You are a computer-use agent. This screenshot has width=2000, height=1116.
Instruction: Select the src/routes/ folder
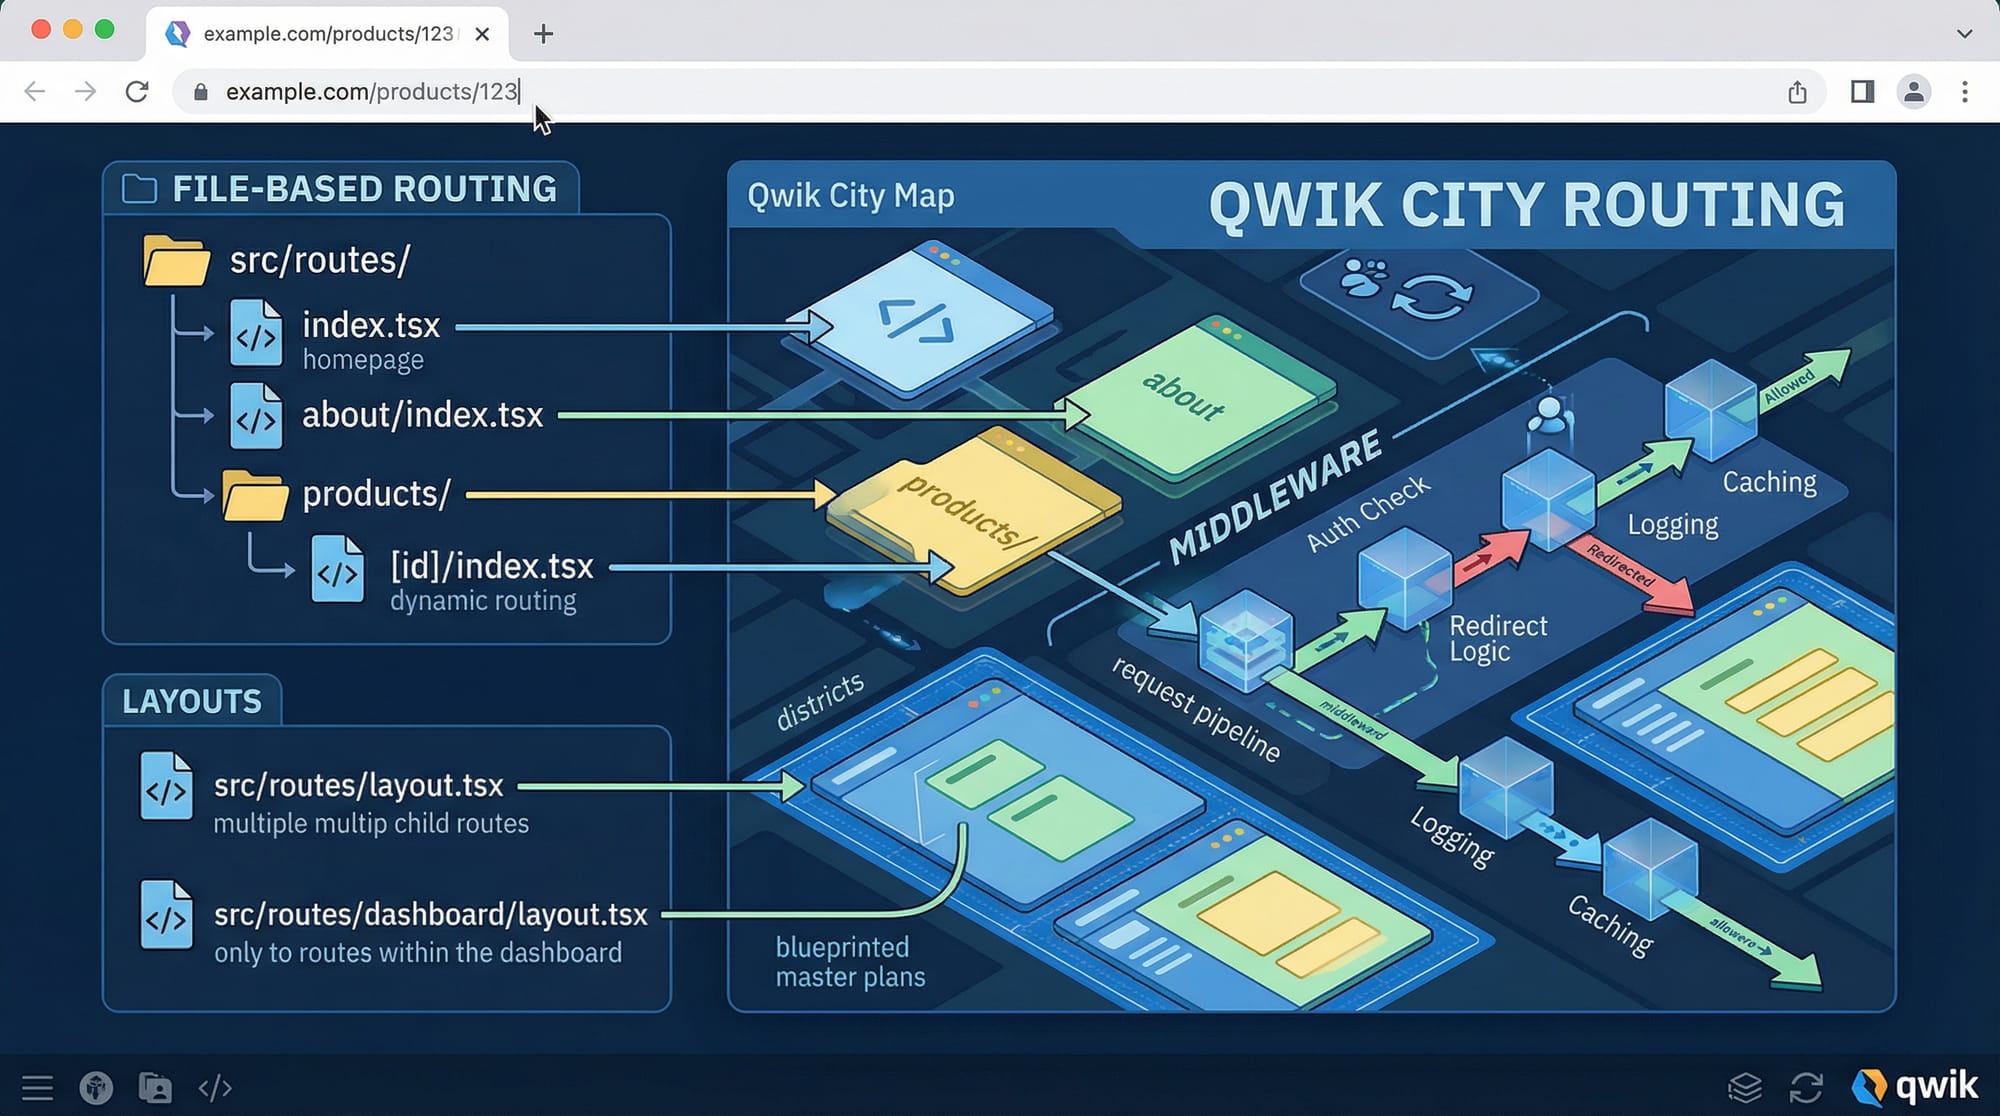(319, 261)
